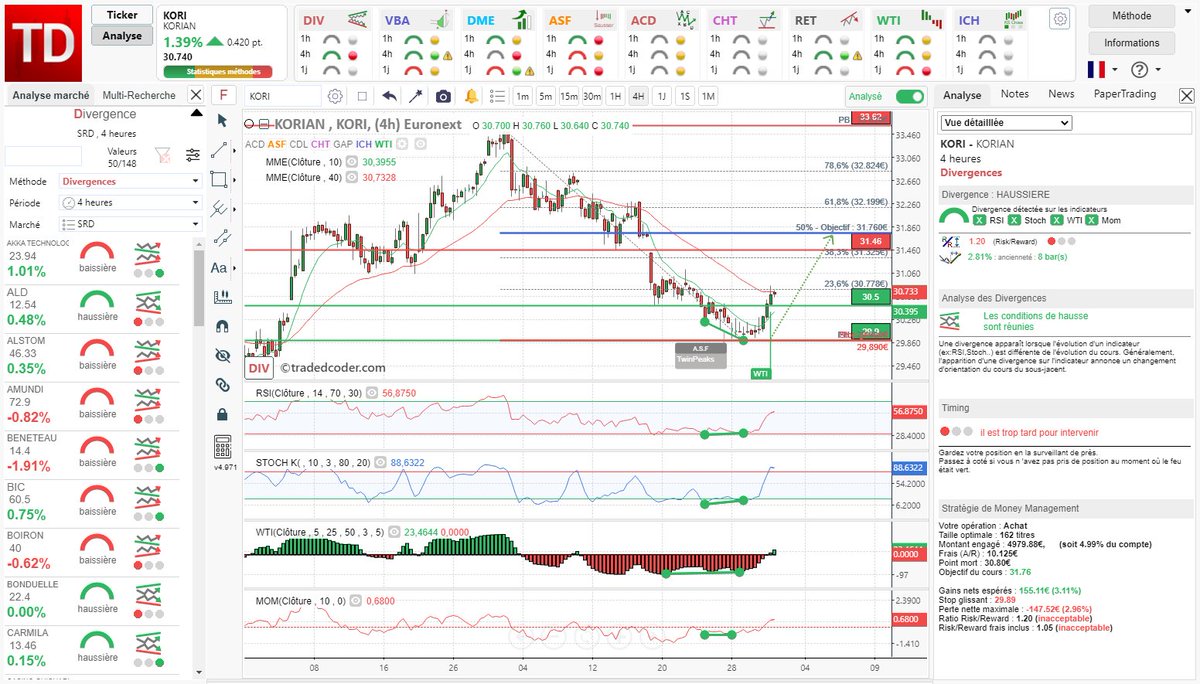Image resolution: width=1200 pixels, height=684 pixels.
Task: Toggle the ICH indicator label on chart
Action: point(364,144)
